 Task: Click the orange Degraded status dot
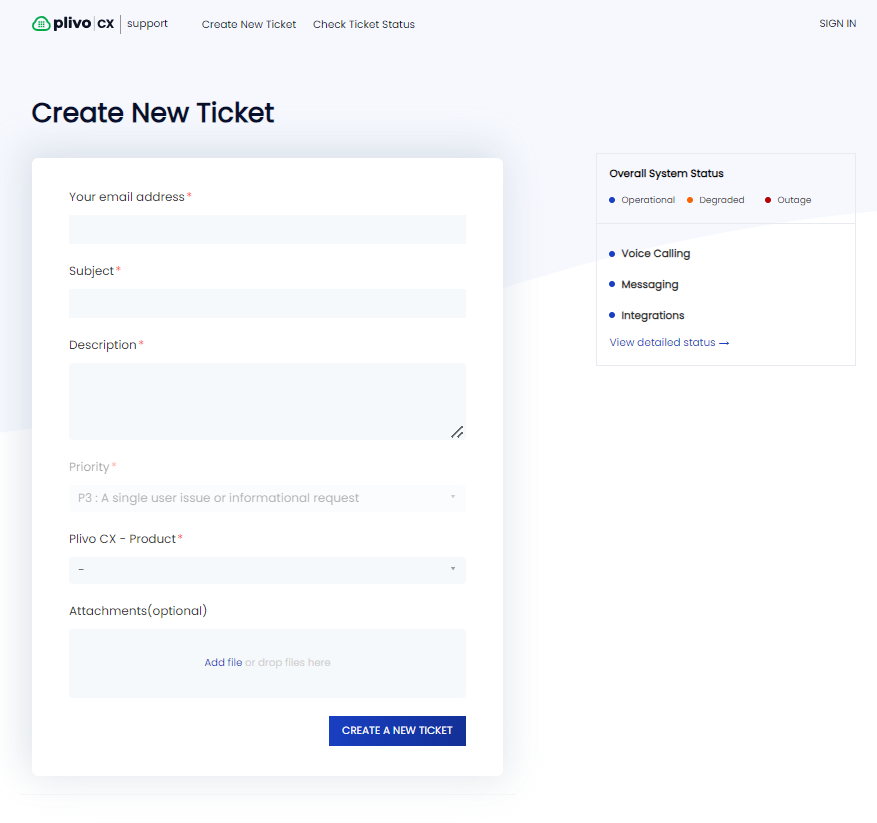point(690,200)
